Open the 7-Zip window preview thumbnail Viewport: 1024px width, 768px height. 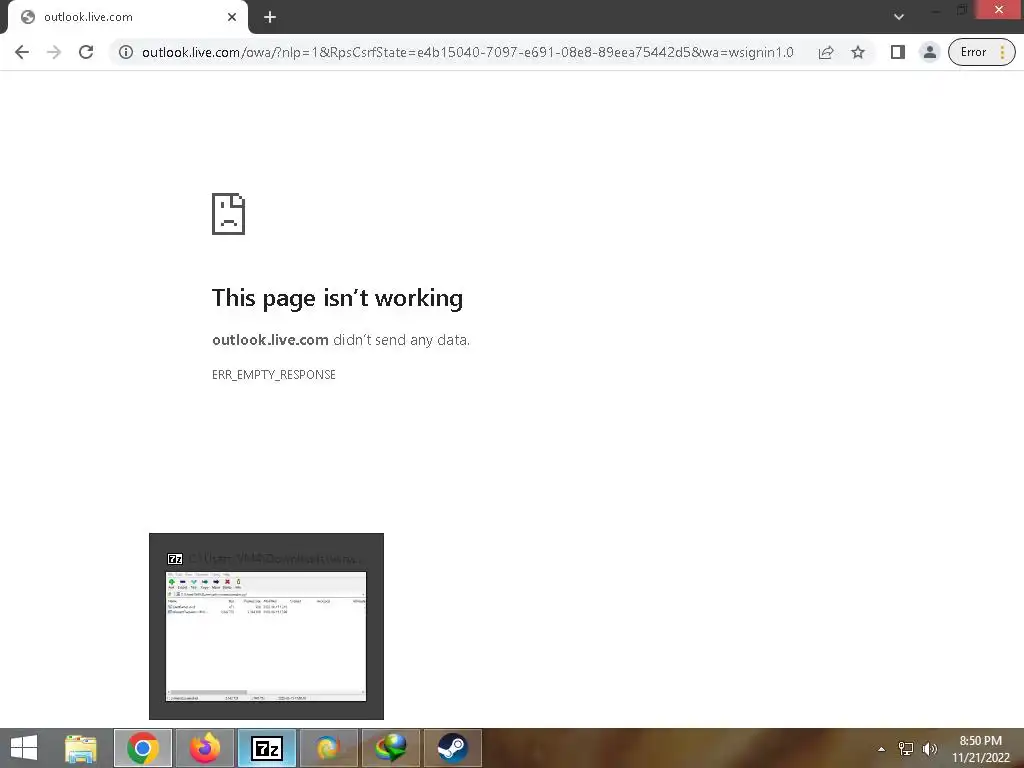(266, 626)
